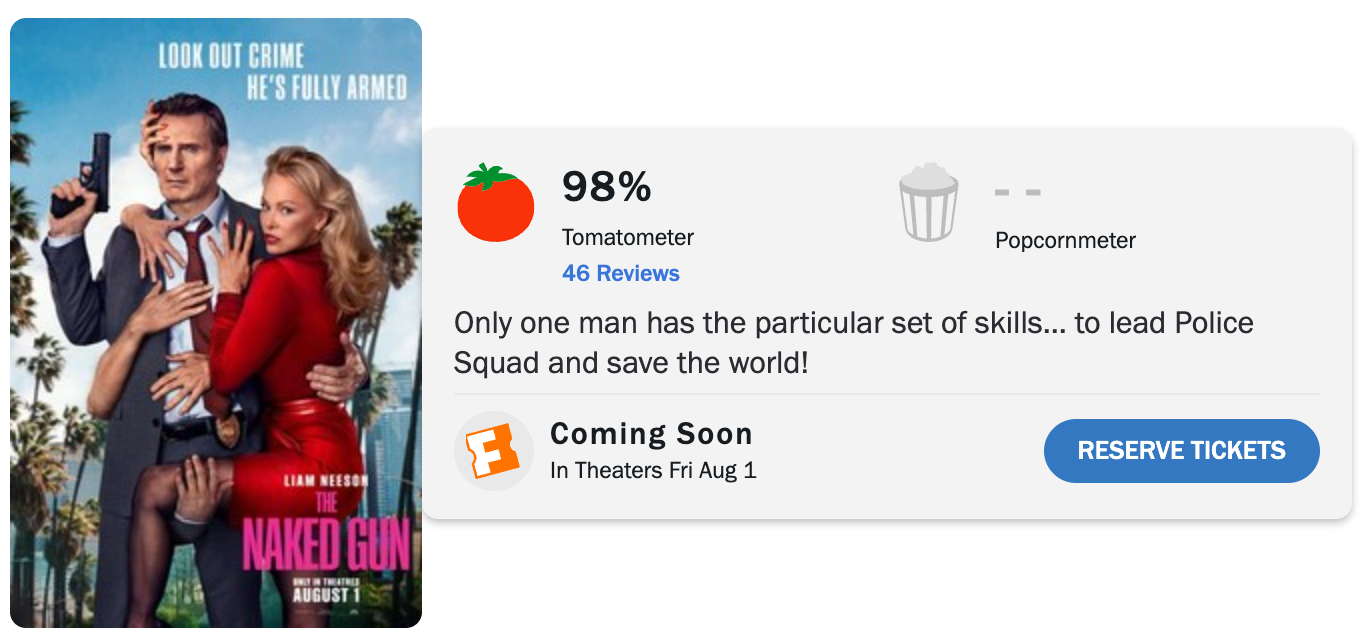1364x640 pixels.
Task: Click the Tomatometer label
Action: (x=628, y=238)
